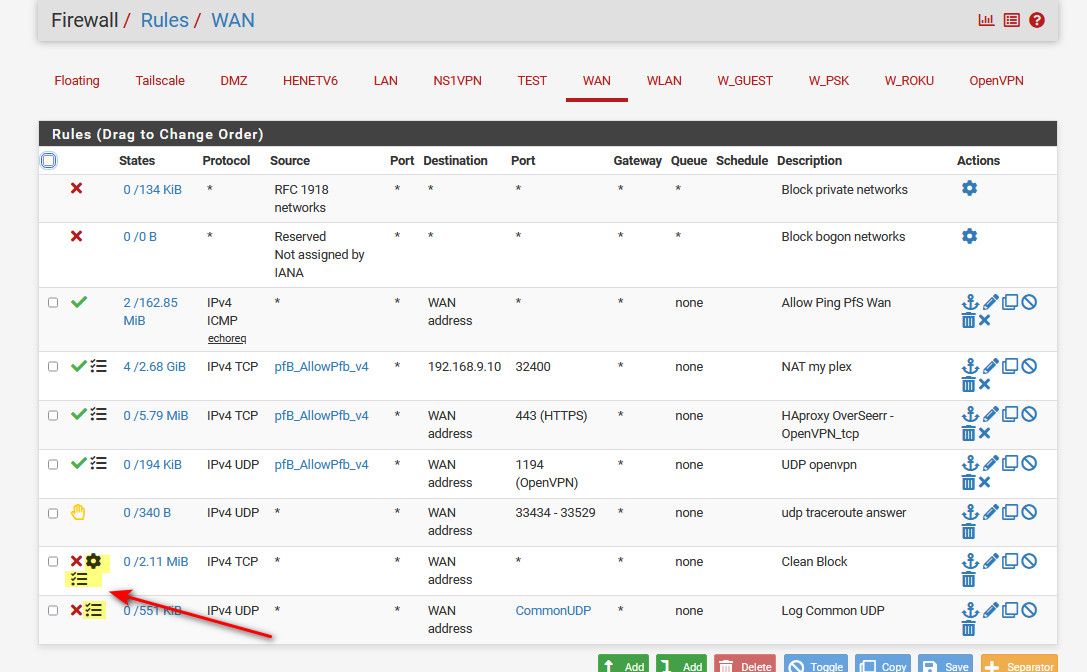The width and height of the screenshot is (1087, 672).
Task: Open settings gear for Block bogon networks
Action: coord(969,236)
